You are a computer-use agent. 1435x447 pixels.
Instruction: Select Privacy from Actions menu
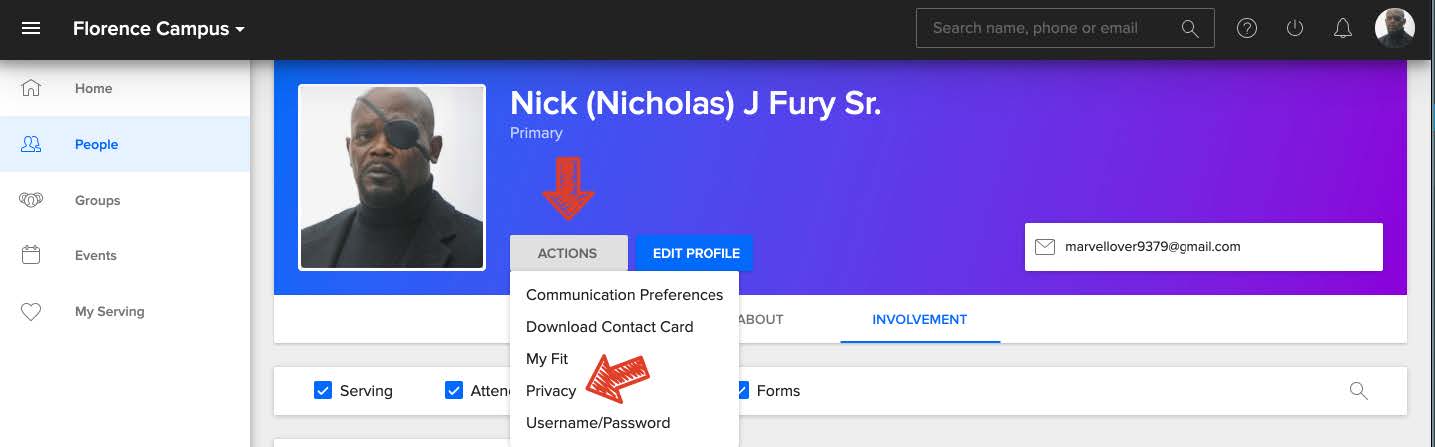(551, 390)
